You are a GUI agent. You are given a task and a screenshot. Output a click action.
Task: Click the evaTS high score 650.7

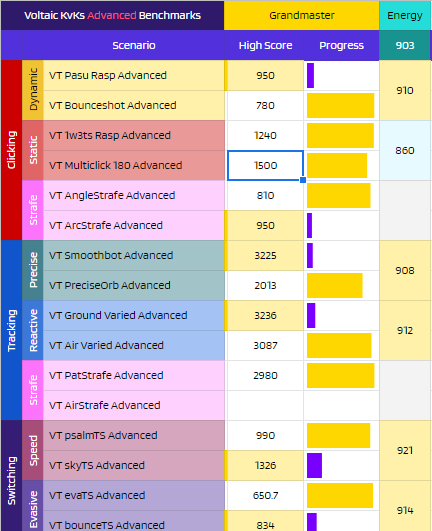265,495
